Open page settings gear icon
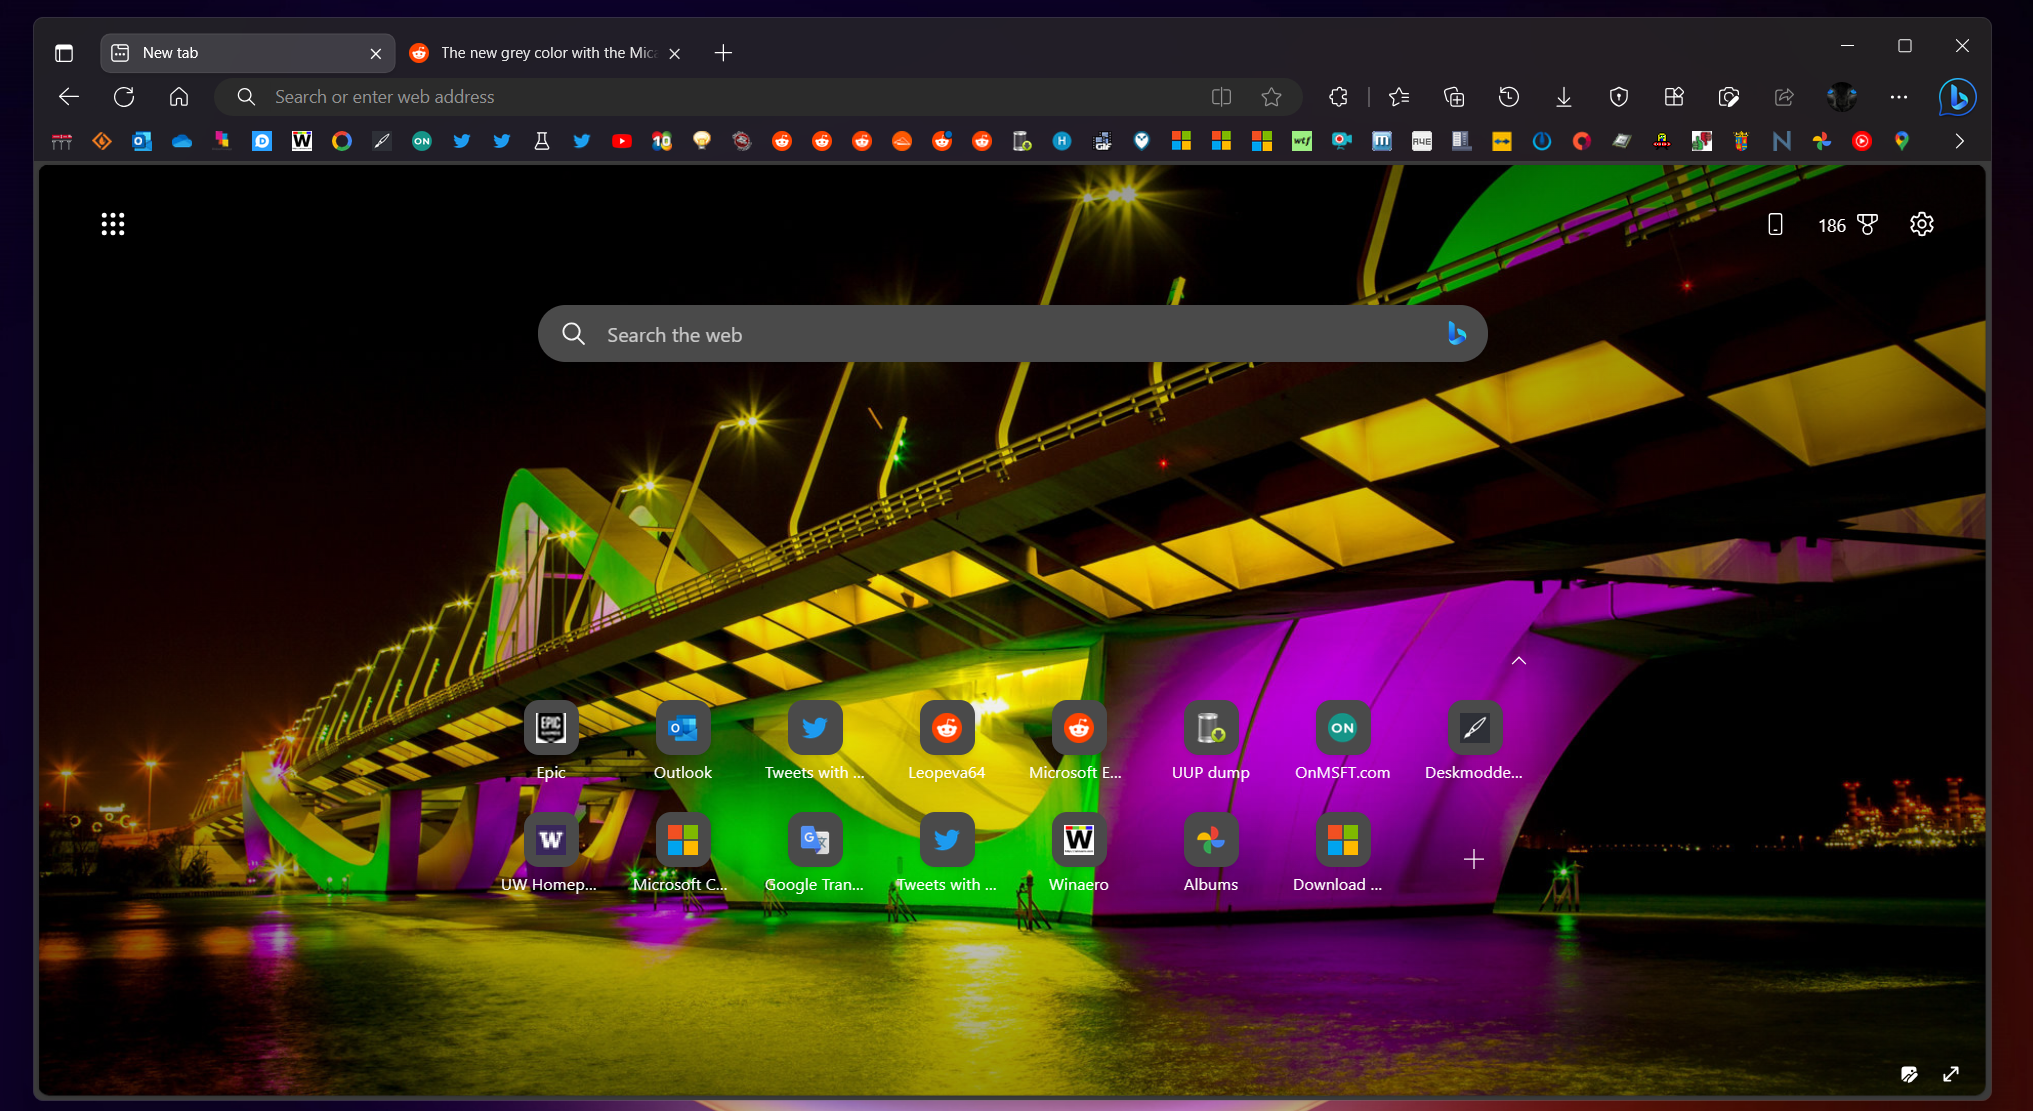The width and height of the screenshot is (2033, 1111). click(x=1921, y=225)
